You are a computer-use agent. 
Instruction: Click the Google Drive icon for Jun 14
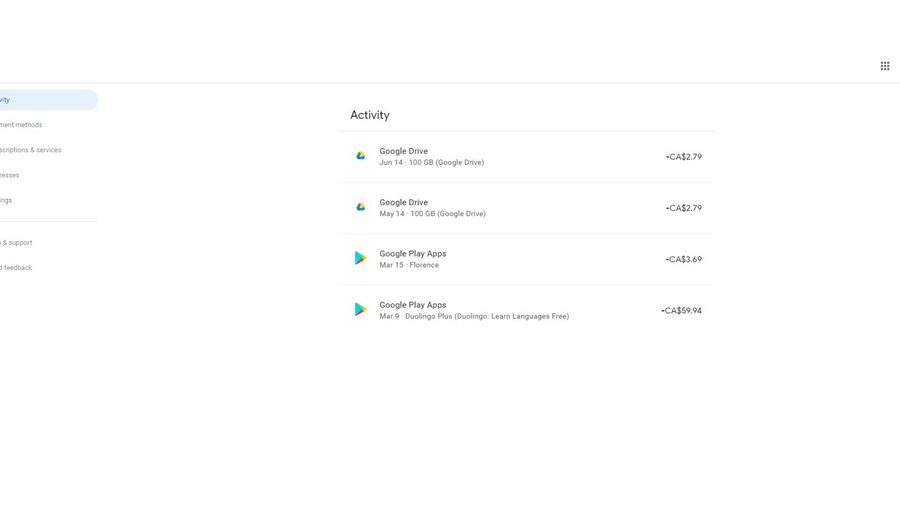click(x=360, y=156)
